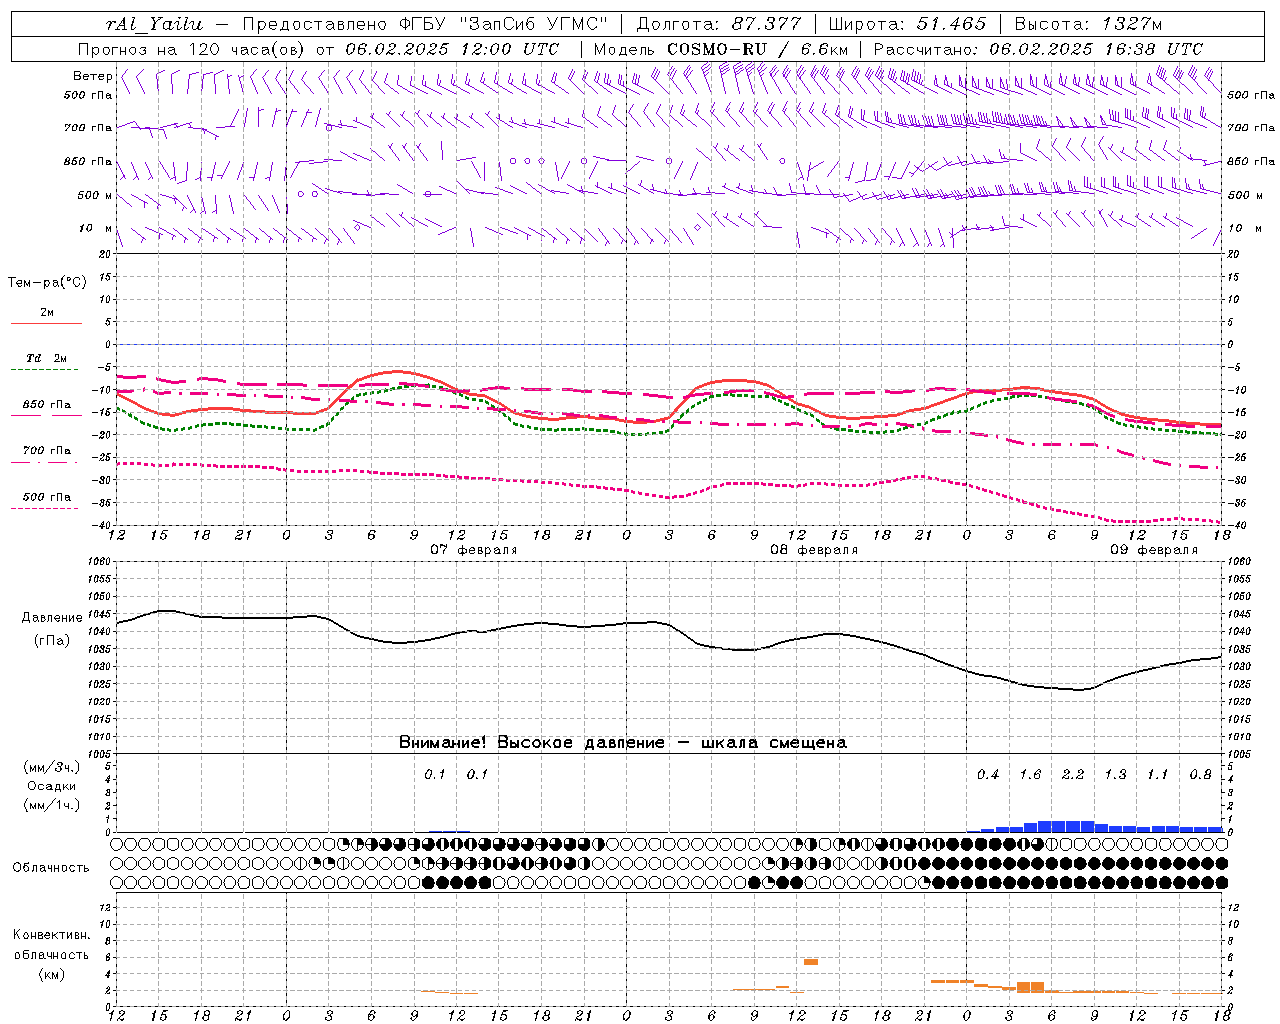Click 'Предоставлено ФГБУ "ЗапСиб УГМС"' provider text
This screenshot has width=1280, height=1024.
[425, 24]
